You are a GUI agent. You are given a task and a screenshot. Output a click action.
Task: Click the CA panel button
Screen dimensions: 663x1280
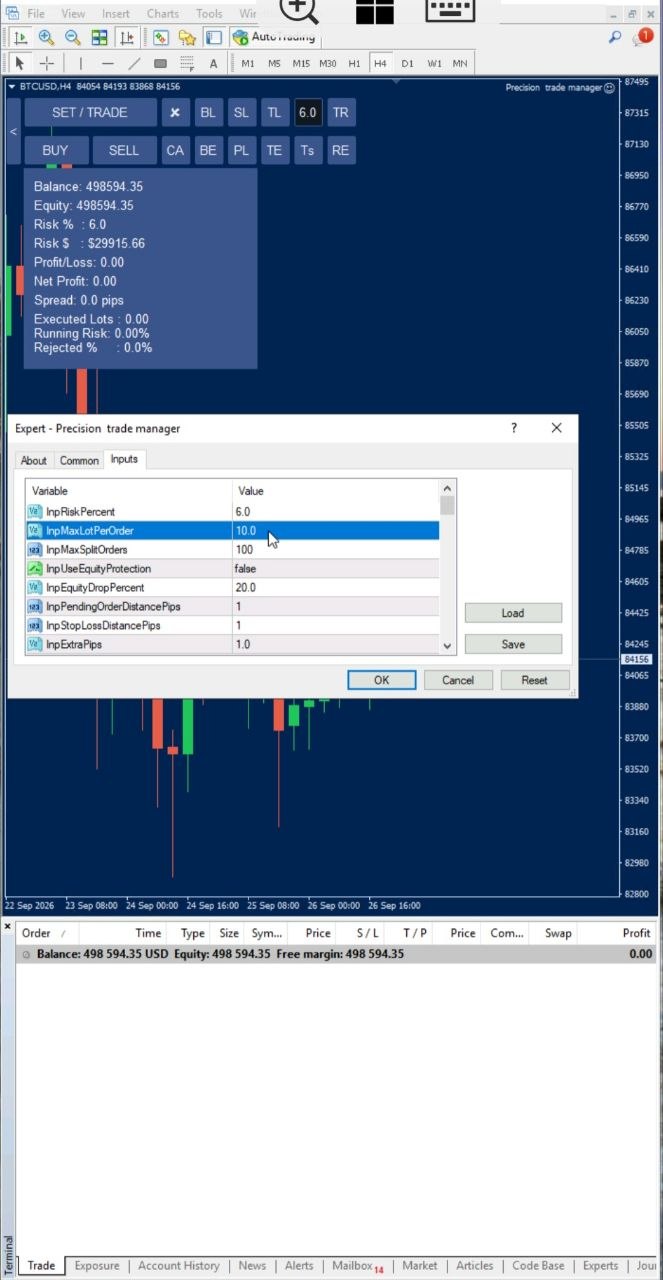tap(175, 151)
